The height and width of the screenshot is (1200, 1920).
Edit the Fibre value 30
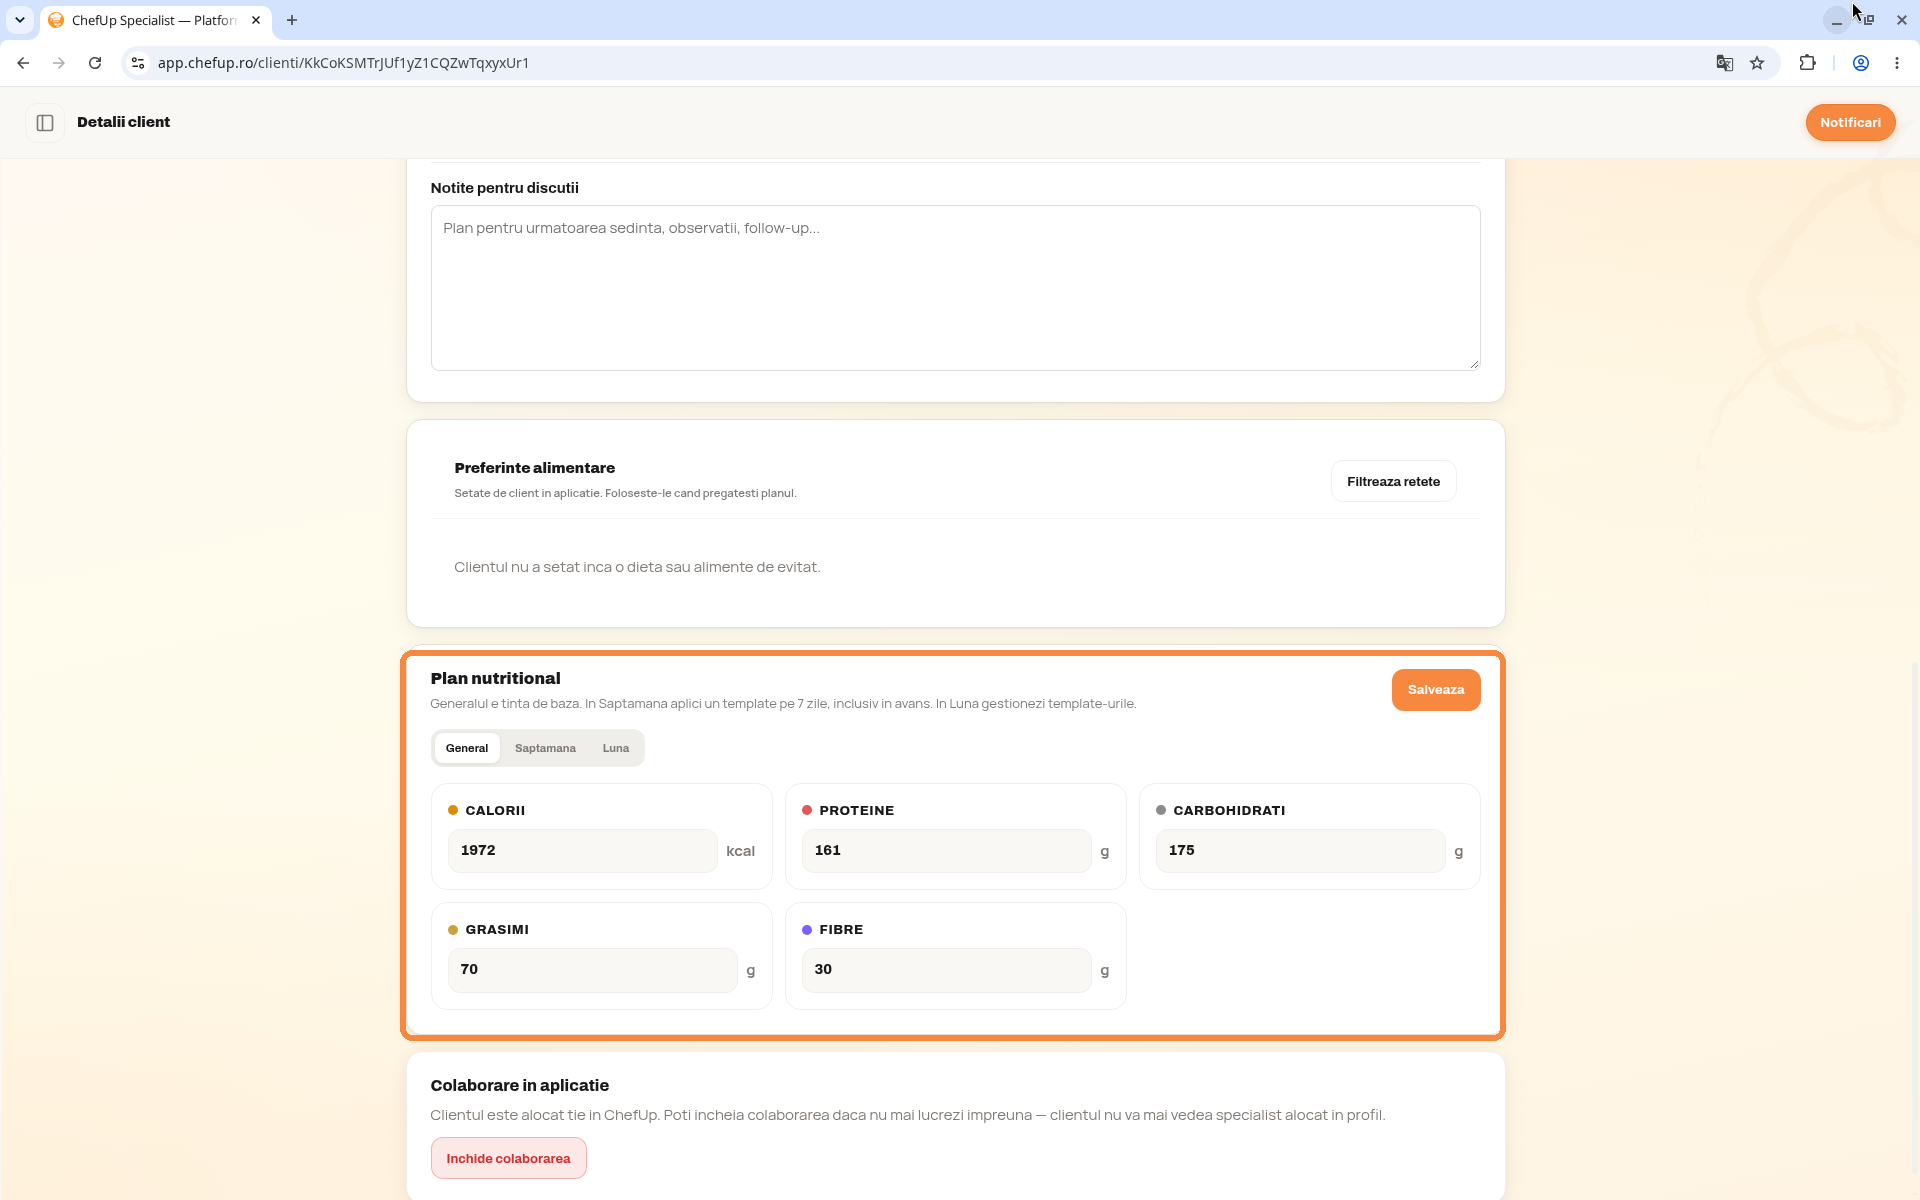click(946, 970)
